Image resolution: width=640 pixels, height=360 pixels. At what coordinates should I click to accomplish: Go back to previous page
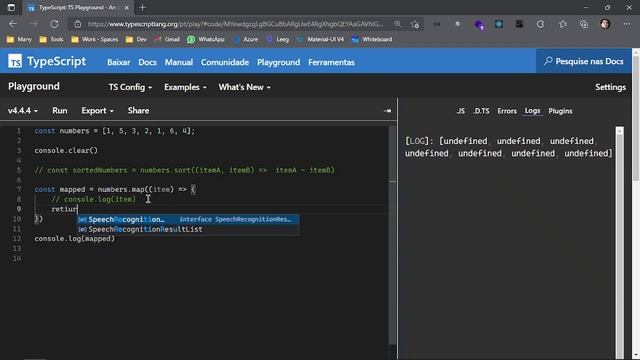[13, 24]
